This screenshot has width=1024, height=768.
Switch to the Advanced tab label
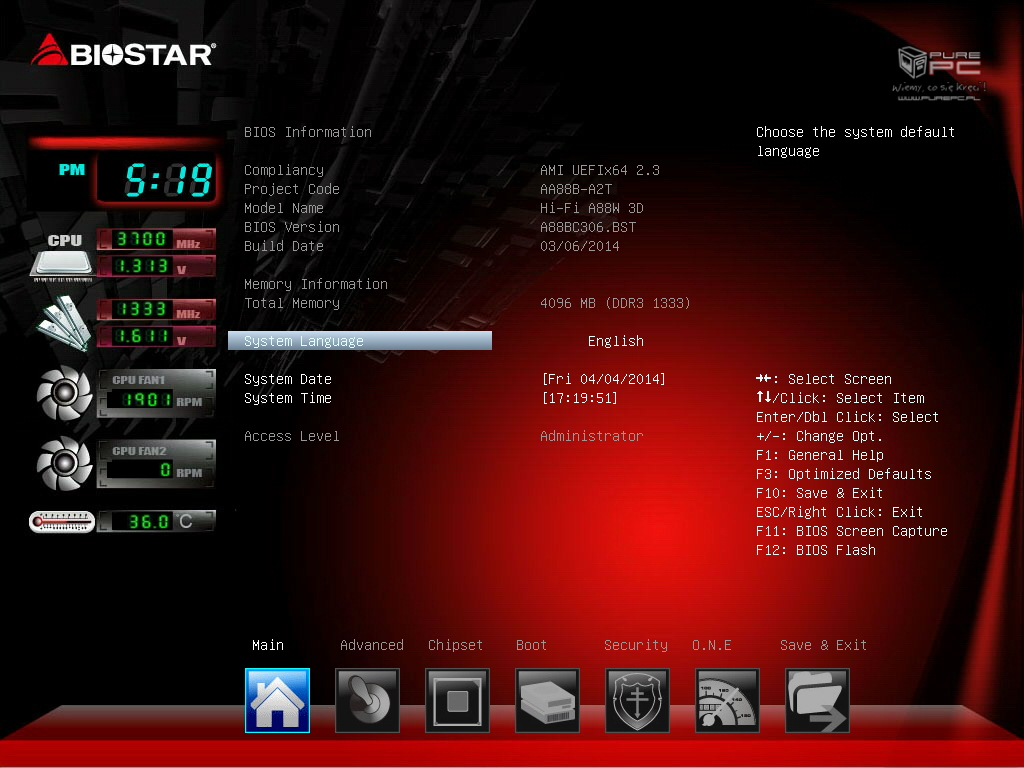click(x=372, y=645)
